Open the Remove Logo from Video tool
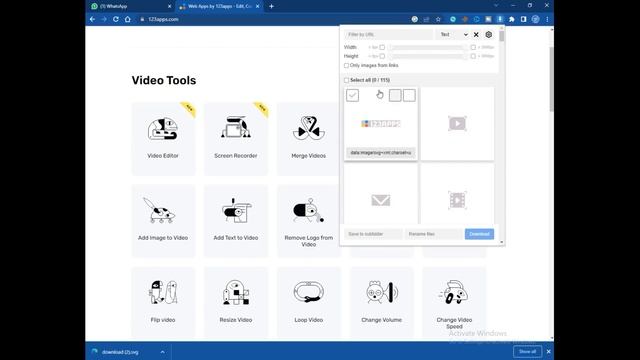The height and width of the screenshot is (360, 640). [x=309, y=221]
